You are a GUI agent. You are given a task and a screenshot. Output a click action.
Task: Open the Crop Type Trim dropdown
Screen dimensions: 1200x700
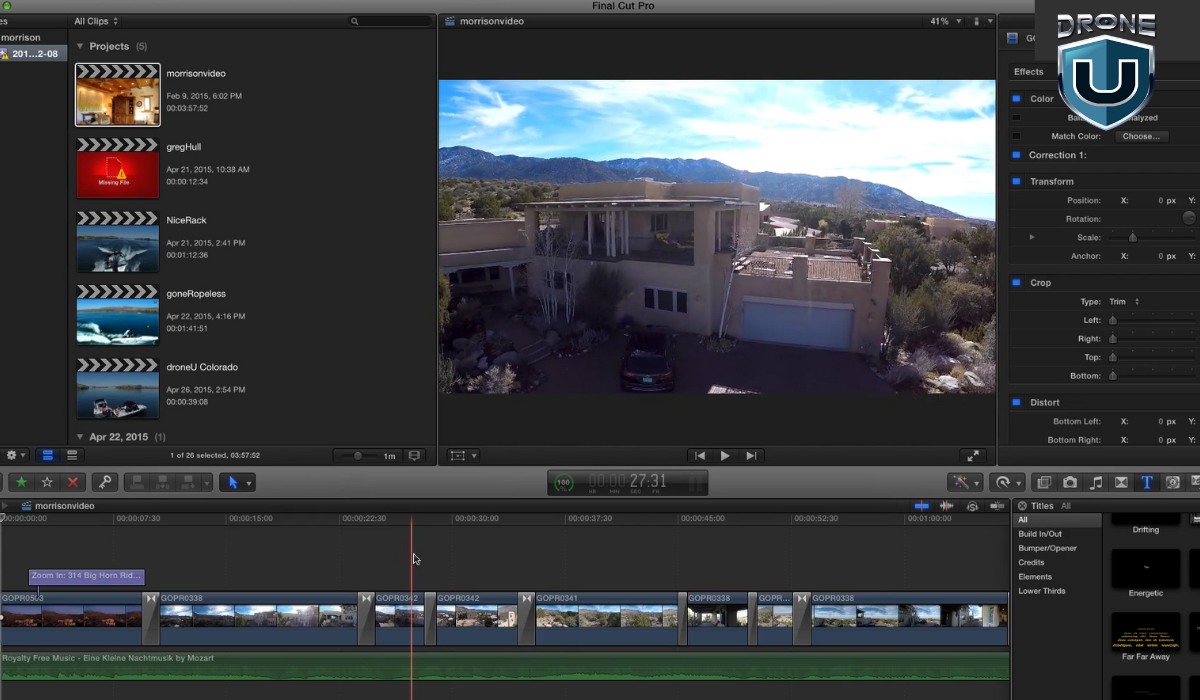(1124, 301)
